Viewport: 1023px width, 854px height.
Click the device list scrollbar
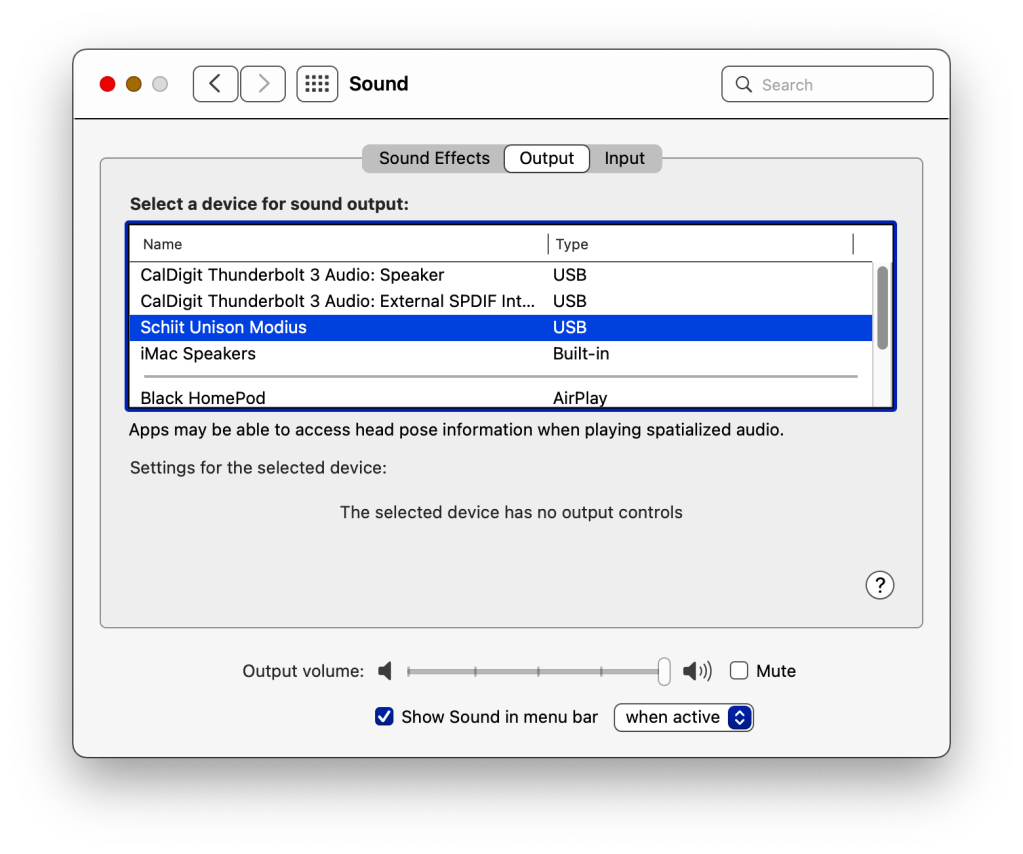(x=882, y=308)
